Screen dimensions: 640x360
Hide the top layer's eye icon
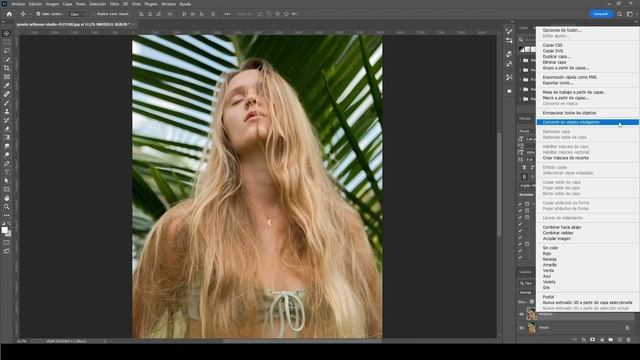tap(521, 314)
